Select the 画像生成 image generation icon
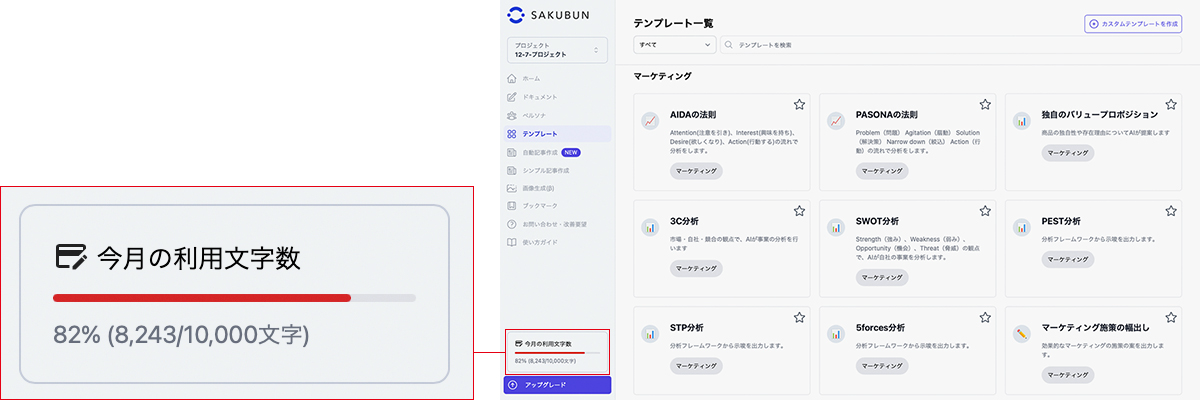This screenshot has height=400, width=1200. point(512,188)
